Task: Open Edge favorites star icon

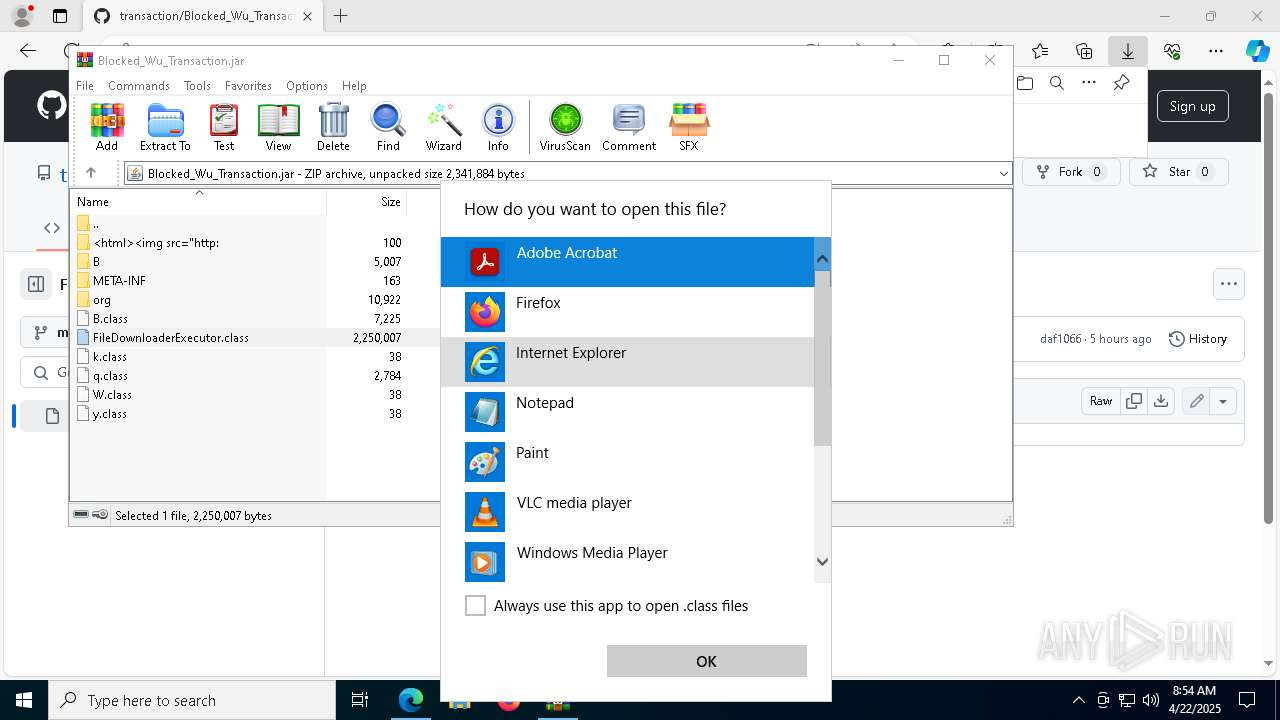Action: click(1040, 51)
